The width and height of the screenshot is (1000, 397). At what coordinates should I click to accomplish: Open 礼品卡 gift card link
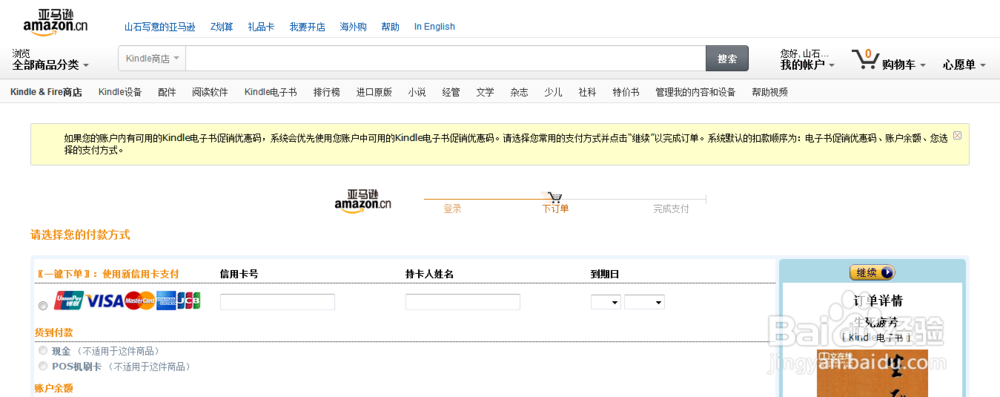click(261, 27)
